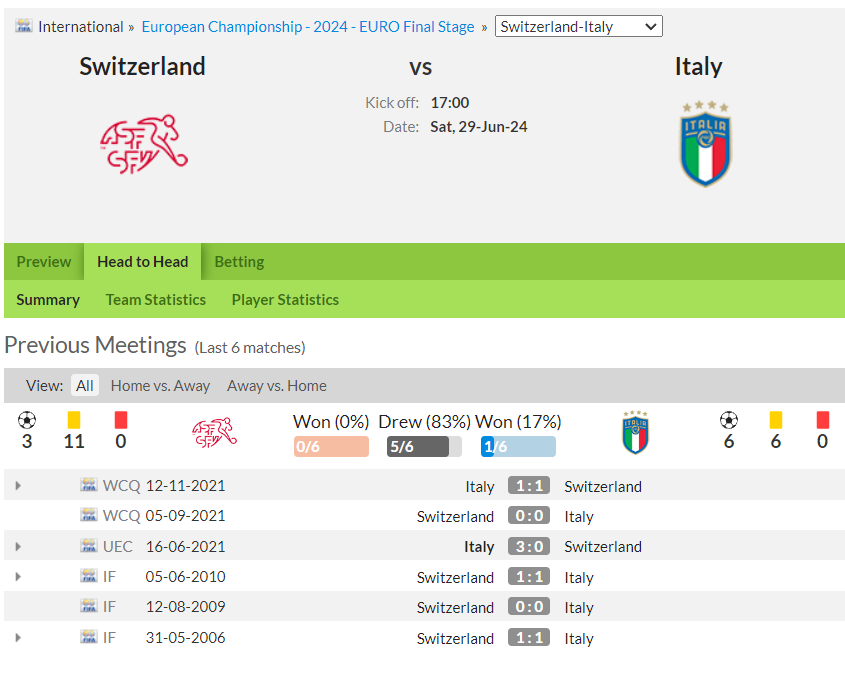Go to Team Statistics
845x680 pixels.
click(x=156, y=300)
